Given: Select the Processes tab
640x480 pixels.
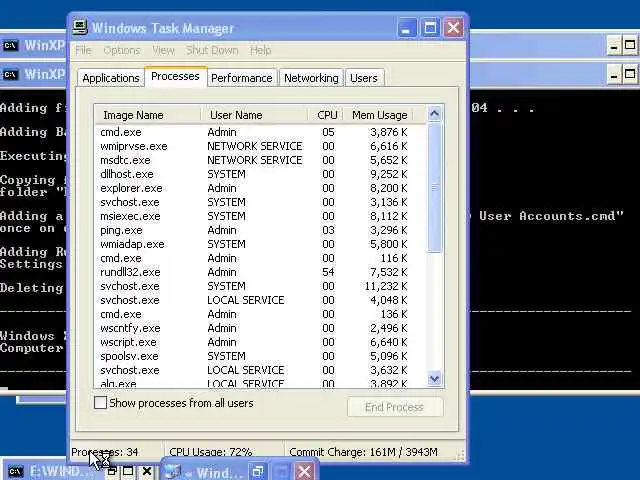Looking at the screenshot, I should pyautogui.click(x=175, y=76).
